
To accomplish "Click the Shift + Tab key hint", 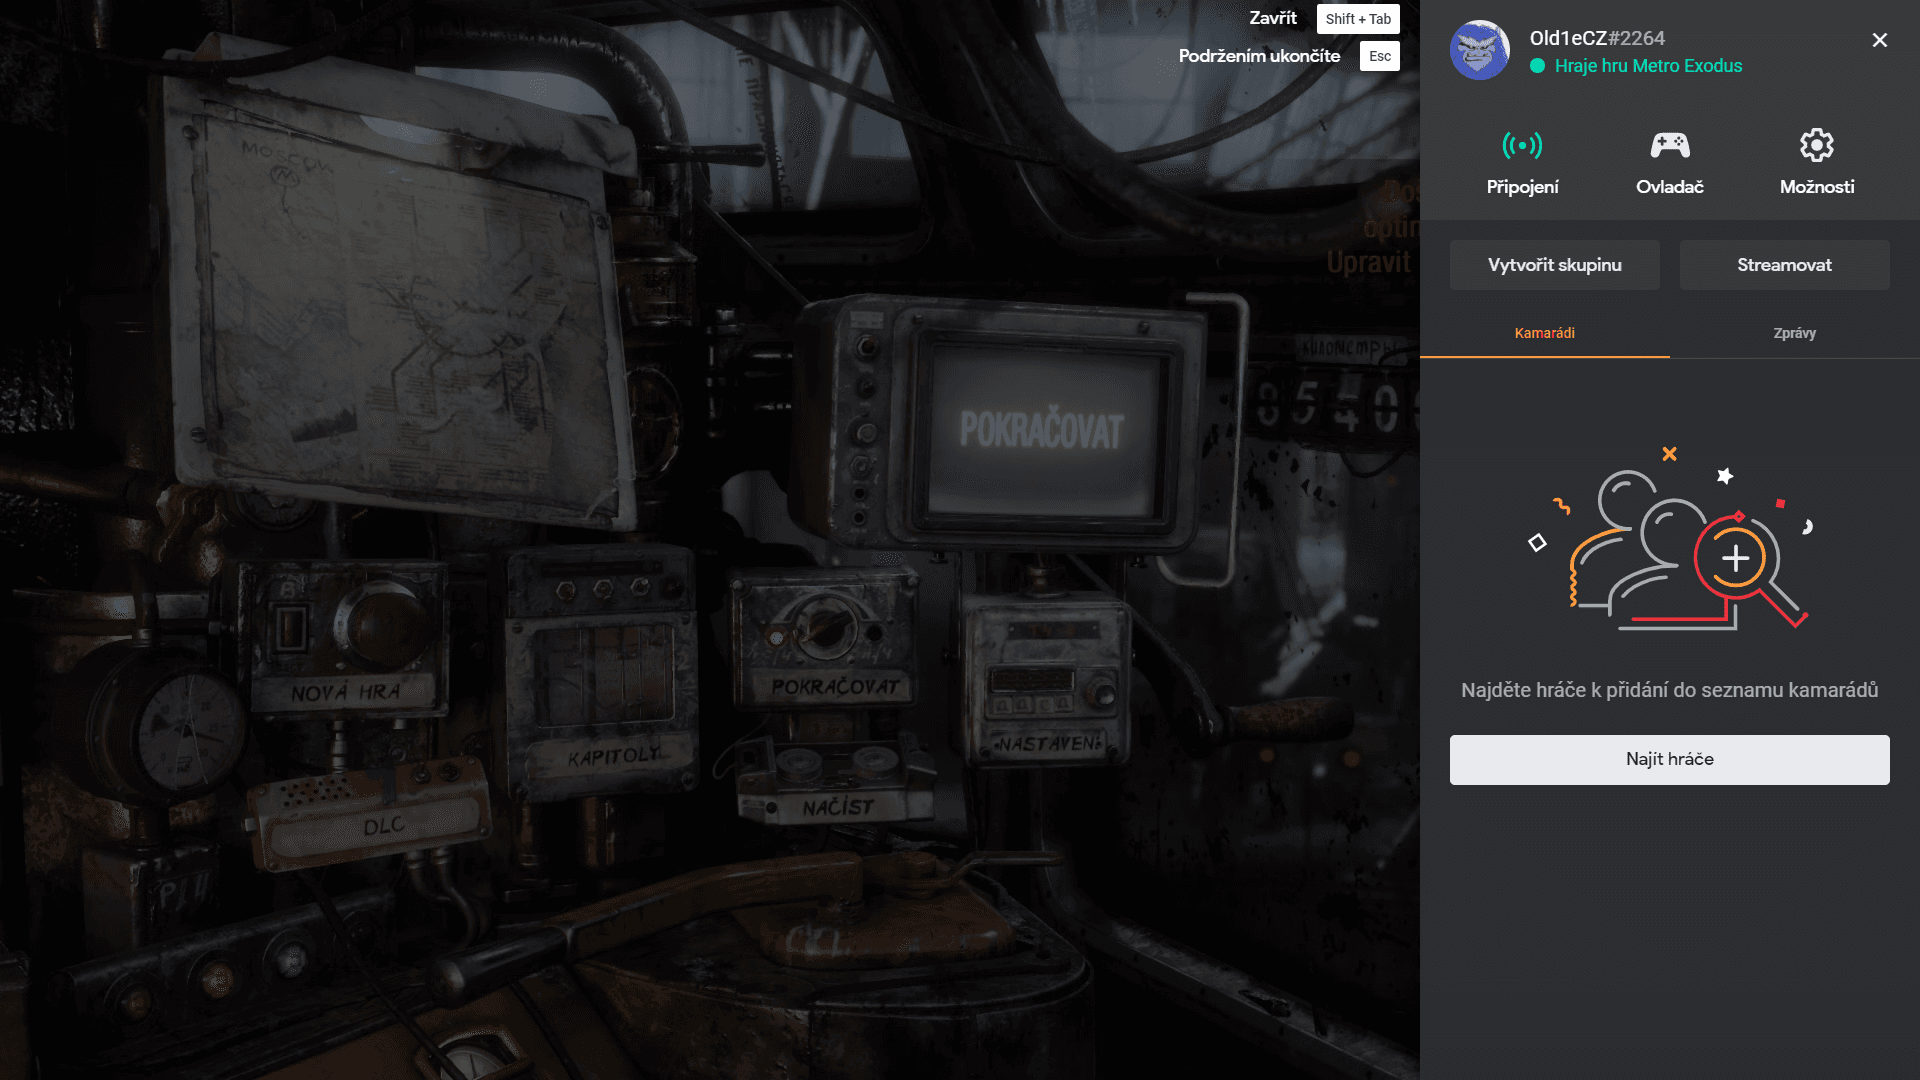I will (1357, 19).
